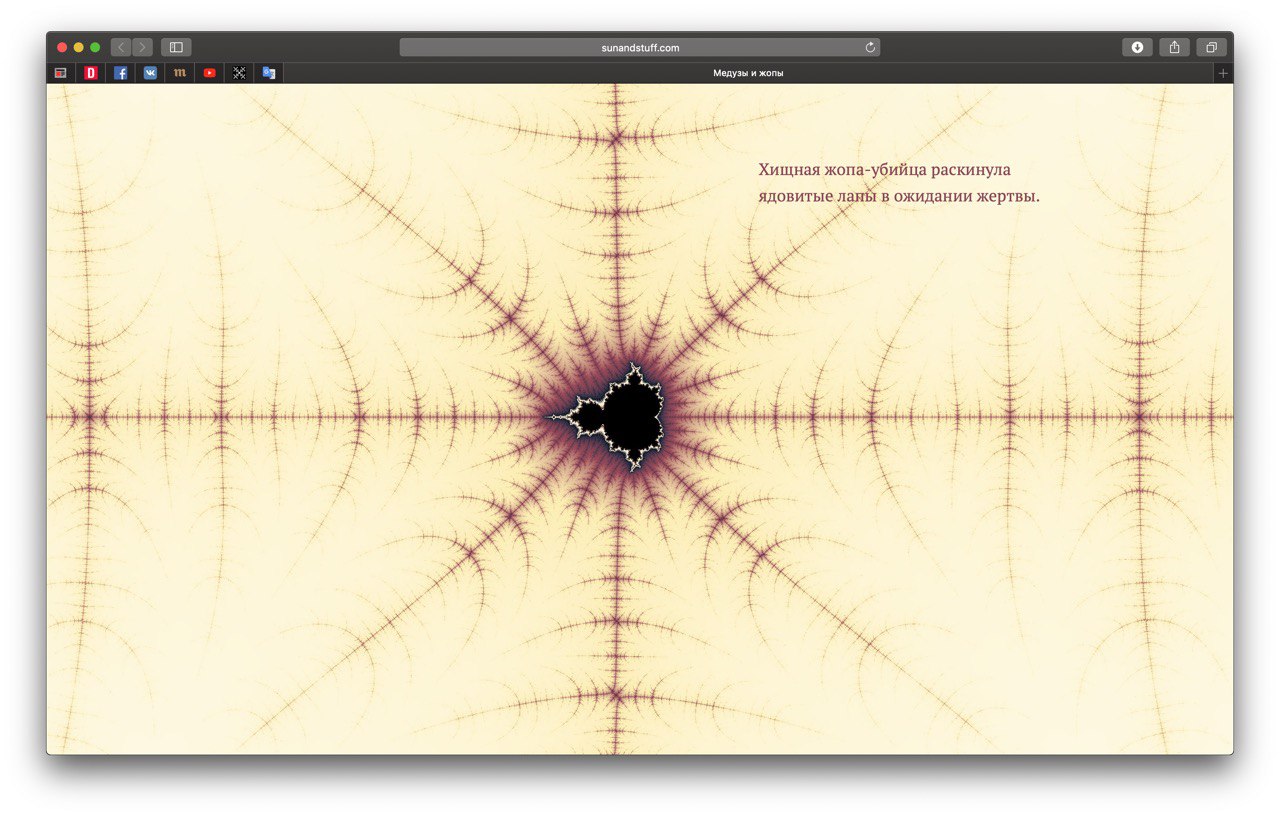Open the Facebook pinned tab

(x=120, y=73)
